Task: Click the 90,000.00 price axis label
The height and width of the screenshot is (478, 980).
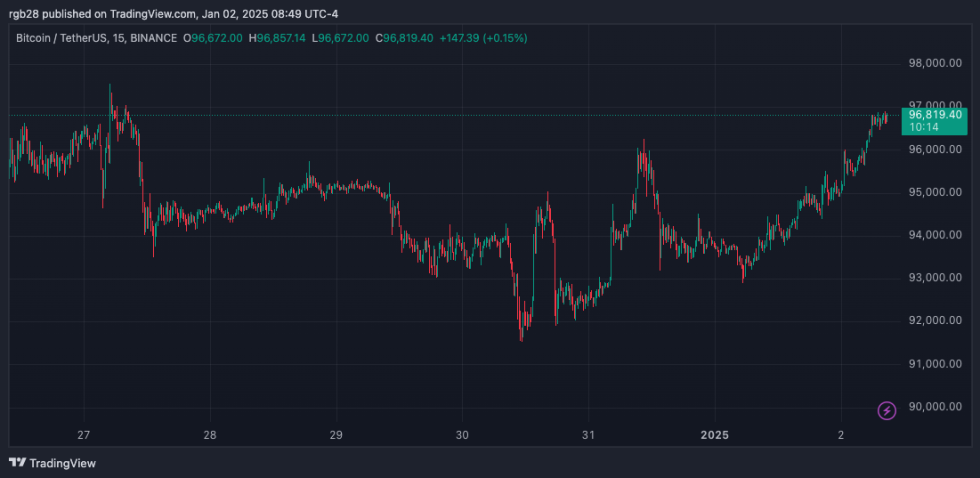Action: (x=935, y=407)
